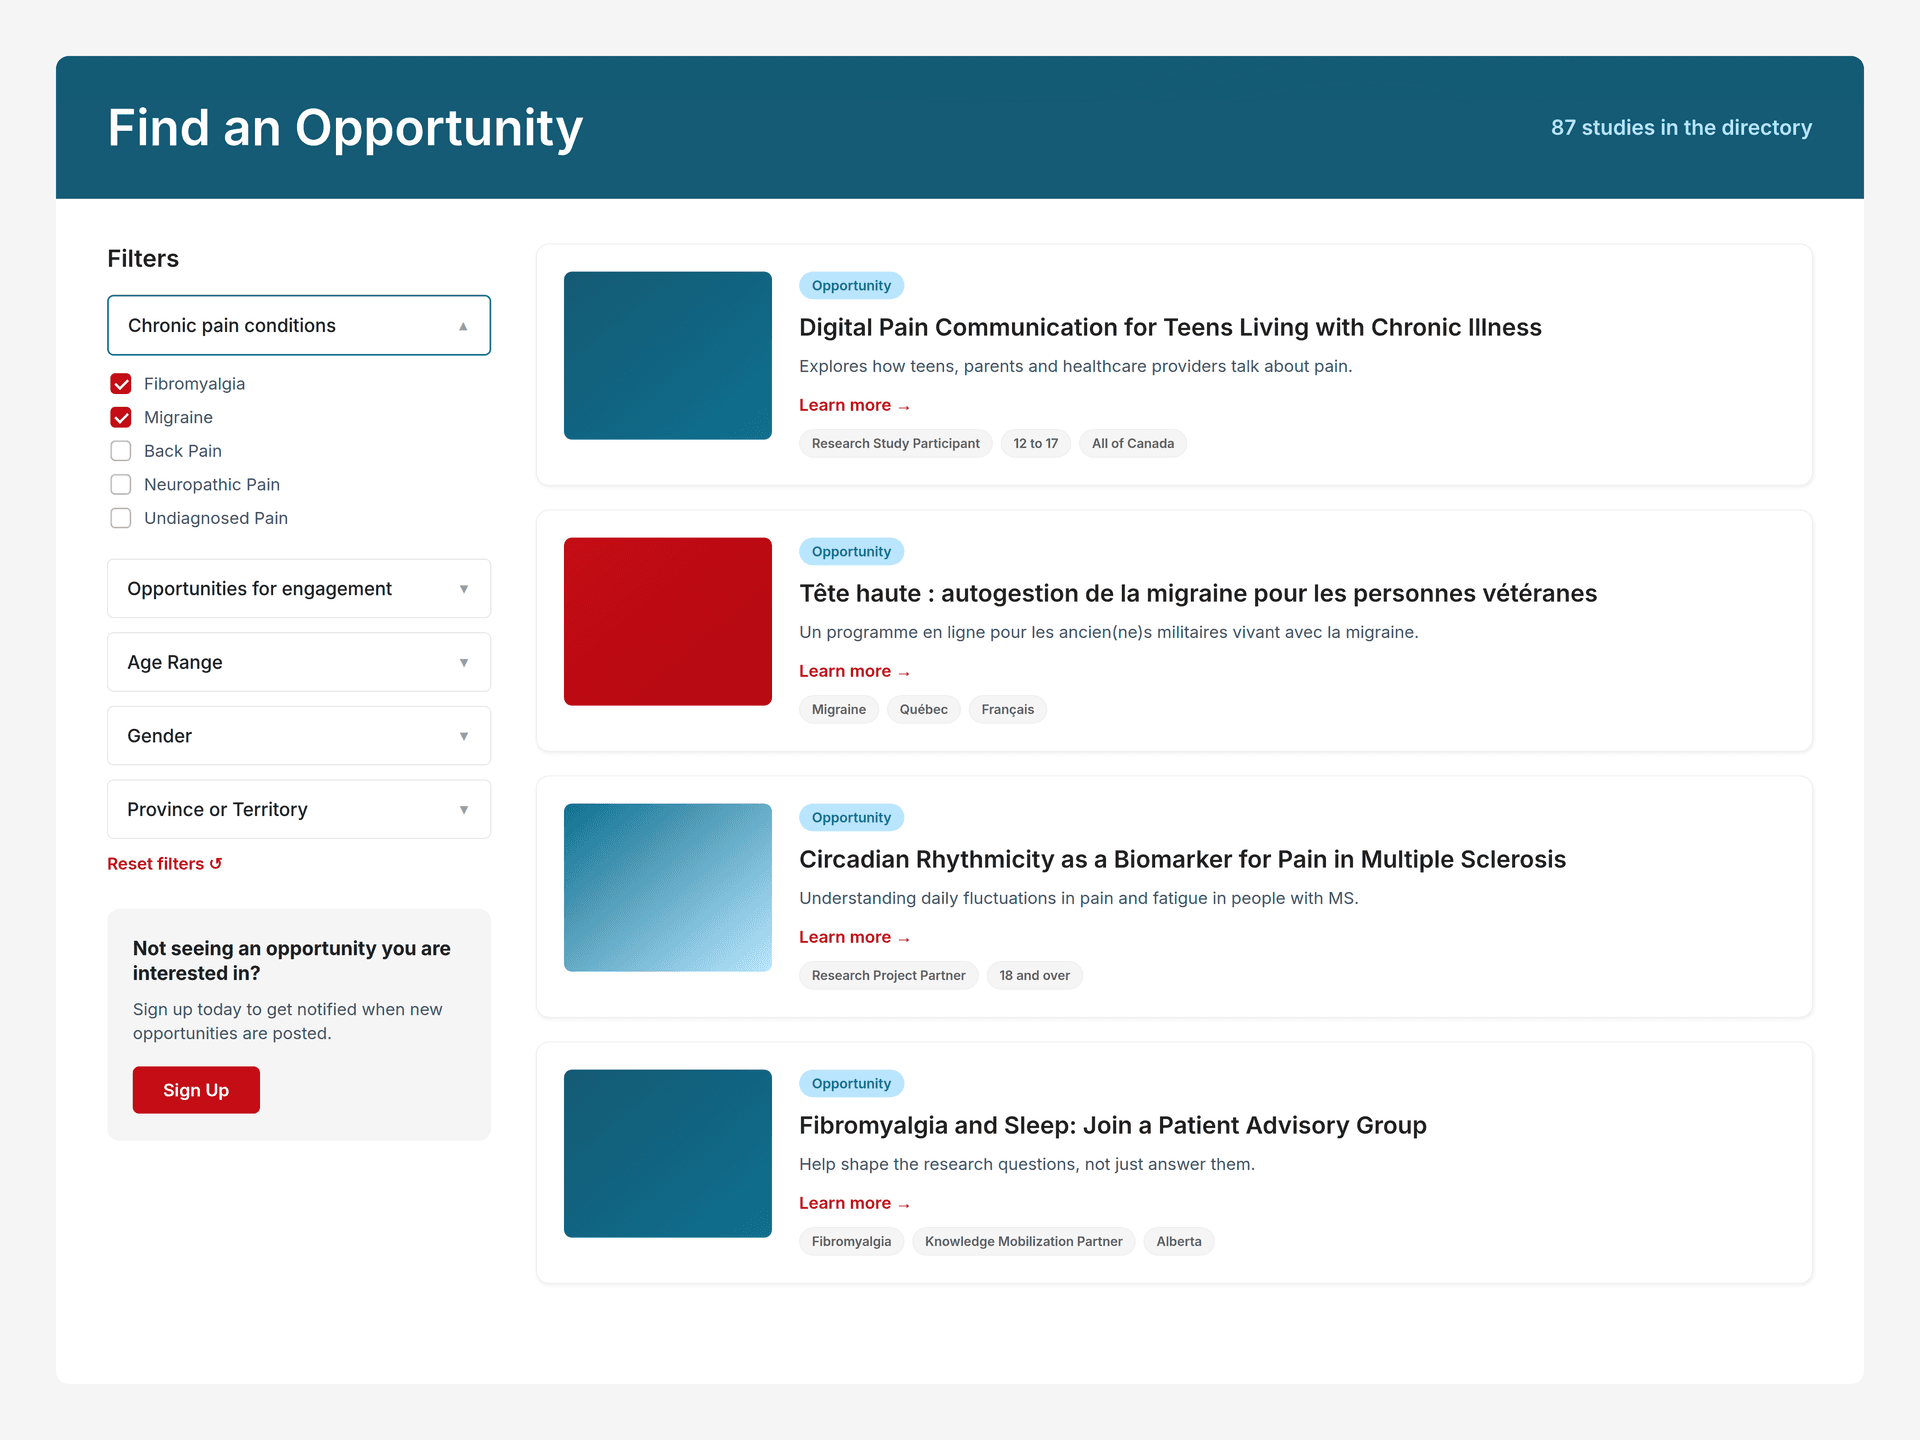Image resolution: width=1920 pixels, height=1440 pixels.
Task: Click Reset filters link
Action: (165, 863)
